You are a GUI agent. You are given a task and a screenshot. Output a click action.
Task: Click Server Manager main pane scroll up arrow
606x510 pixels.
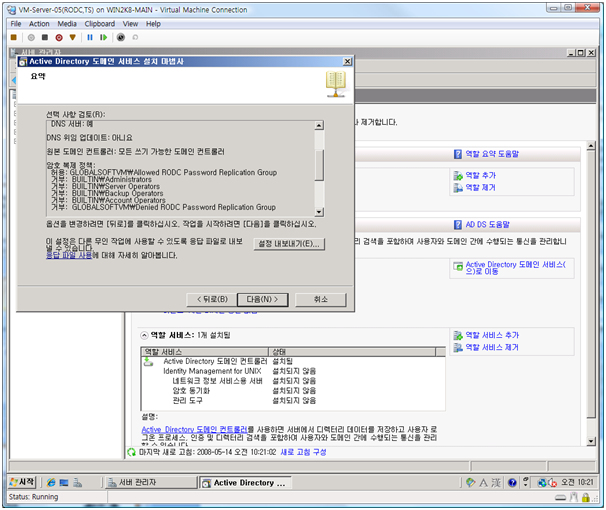point(591,146)
